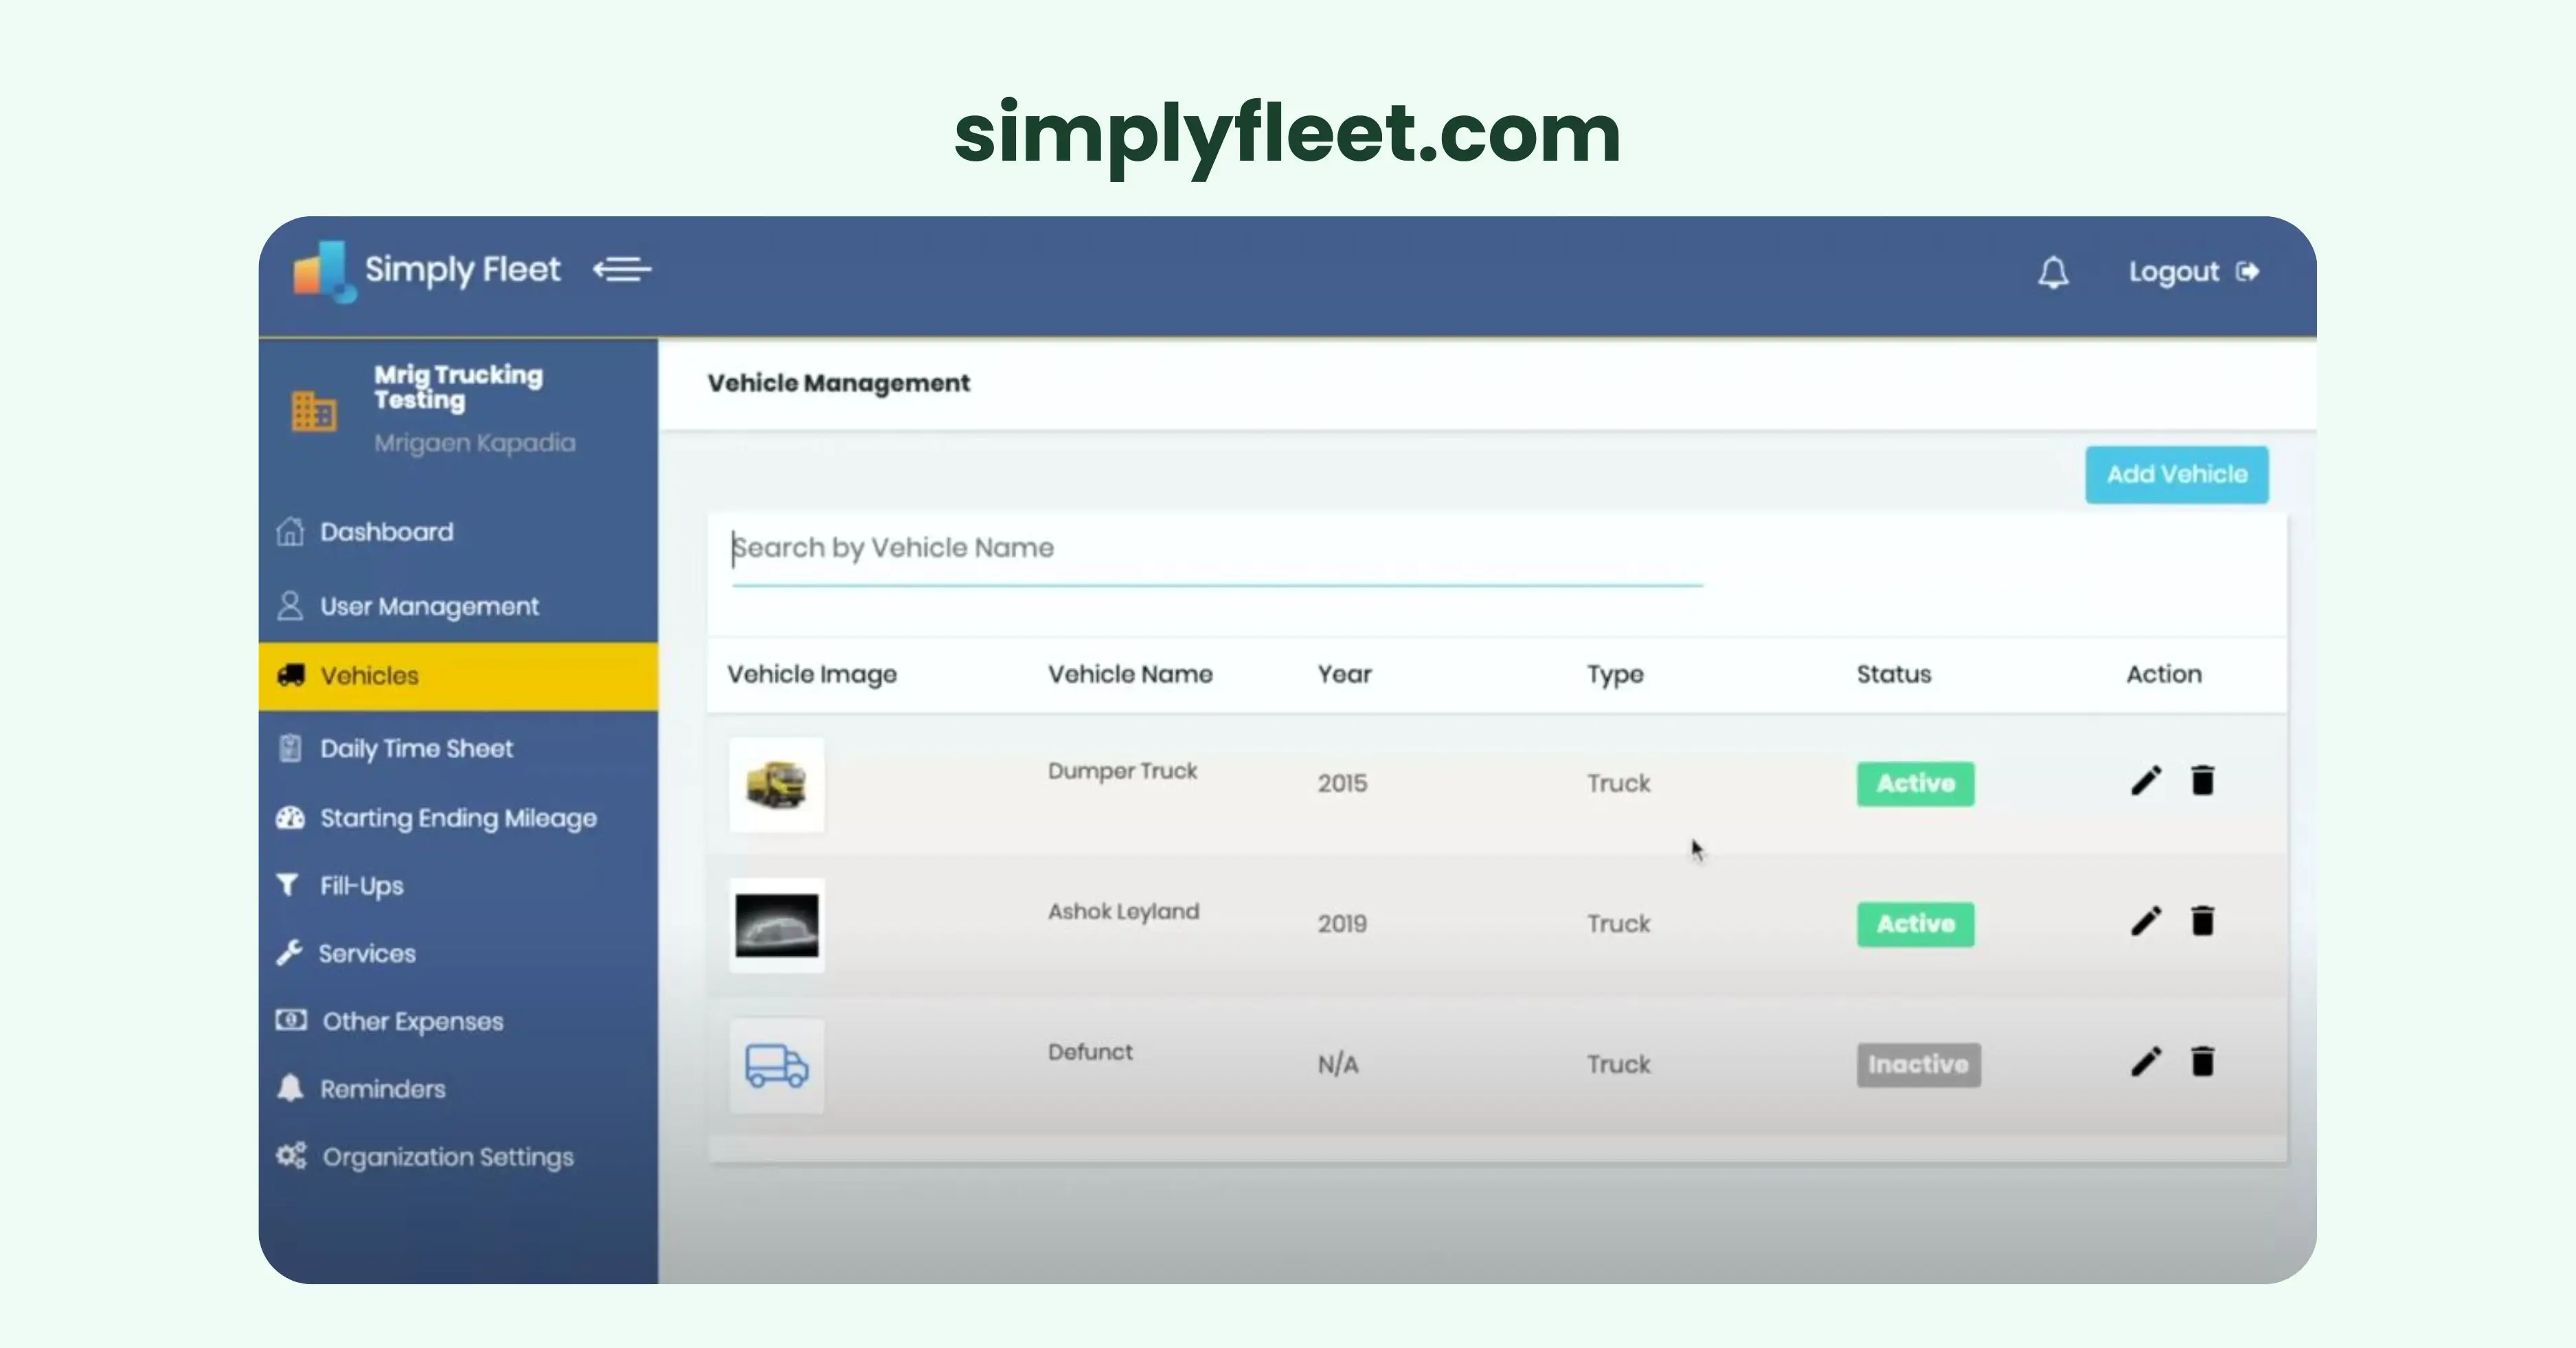Click the Year column header

click(1344, 674)
